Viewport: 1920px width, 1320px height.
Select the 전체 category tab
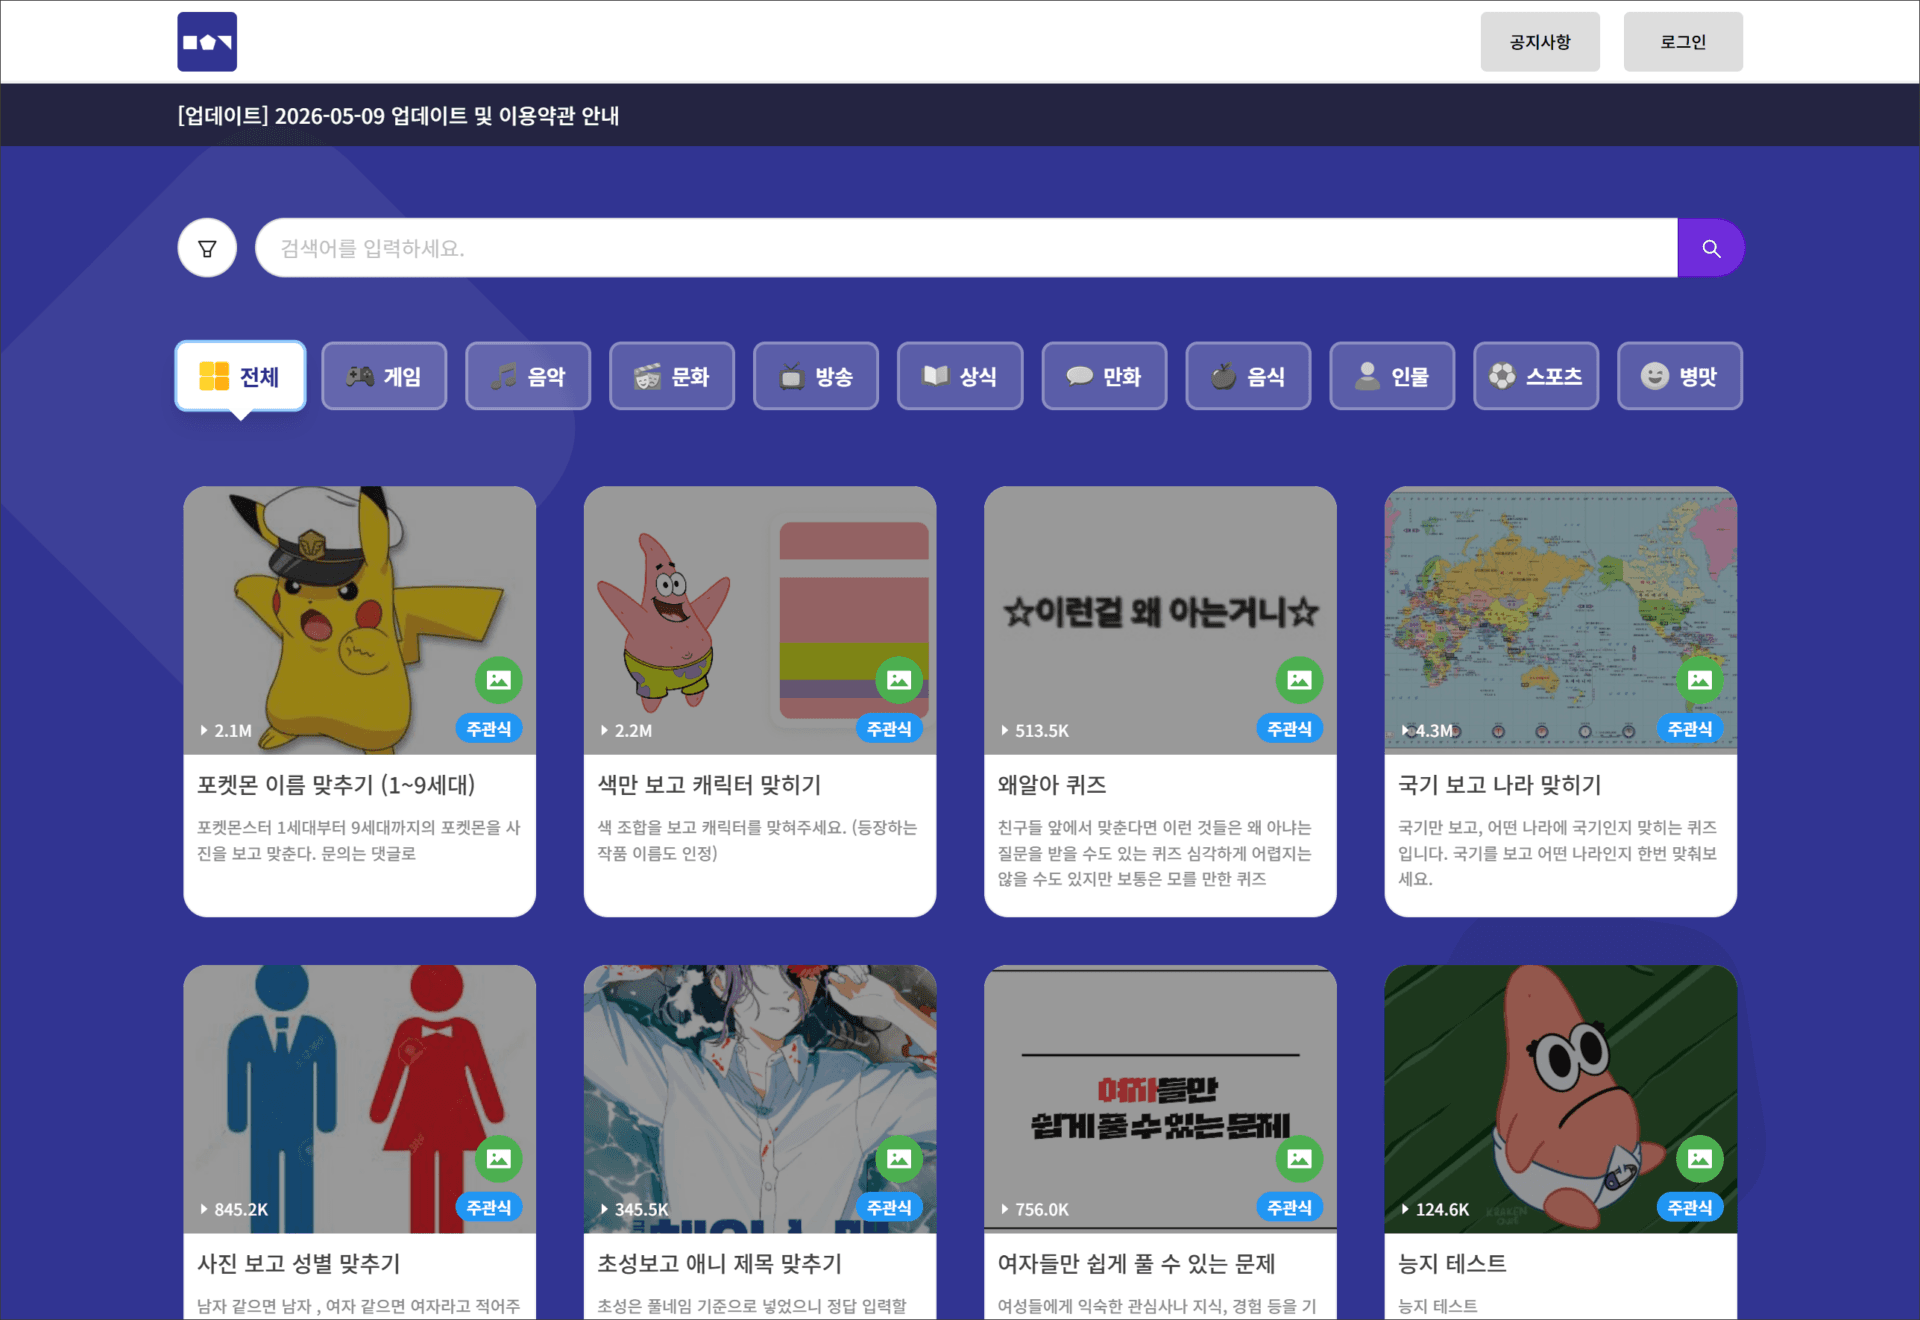tap(240, 376)
